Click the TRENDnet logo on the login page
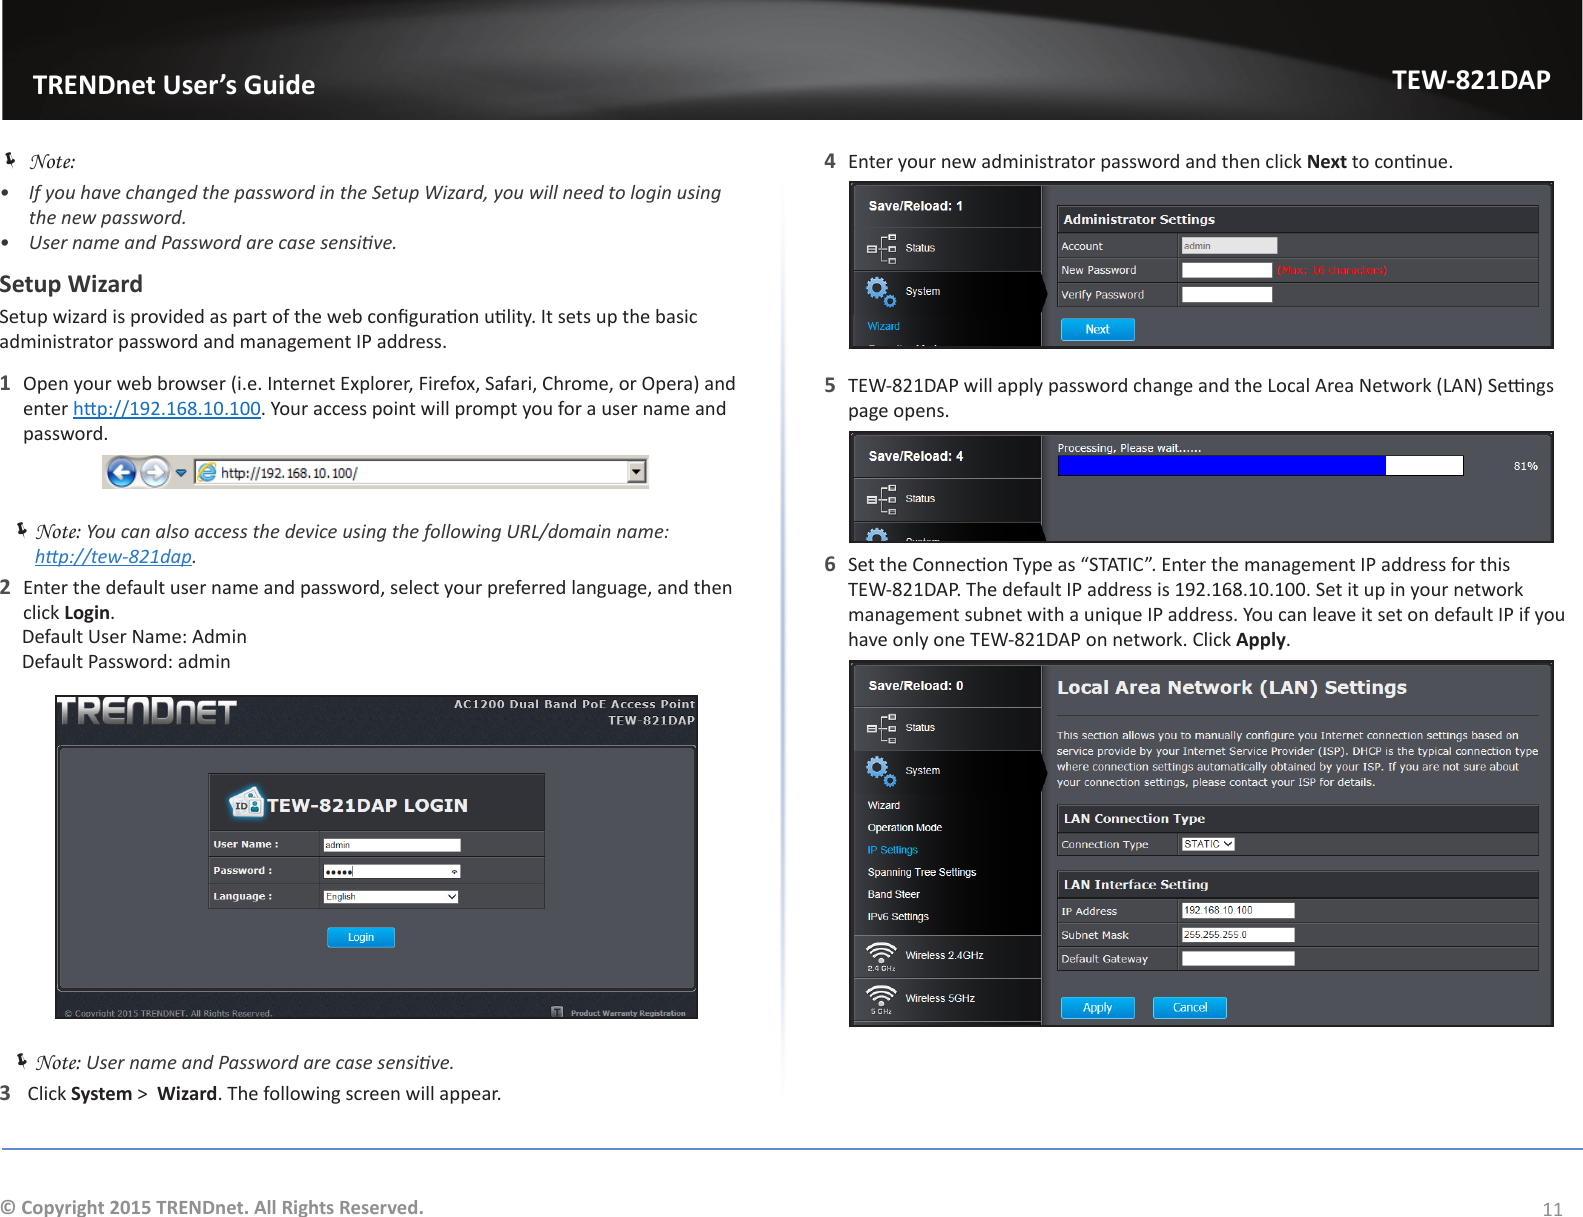The image size is (1583, 1217). click(147, 711)
